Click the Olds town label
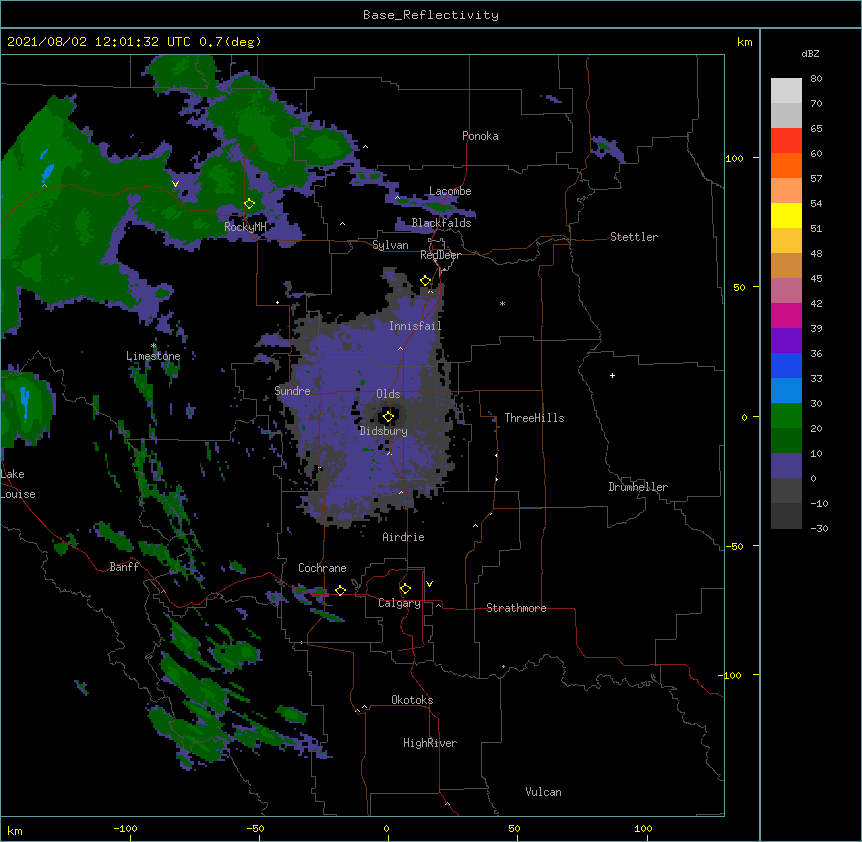Image resolution: width=862 pixels, height=842 pixels. (x=388, y=394)
